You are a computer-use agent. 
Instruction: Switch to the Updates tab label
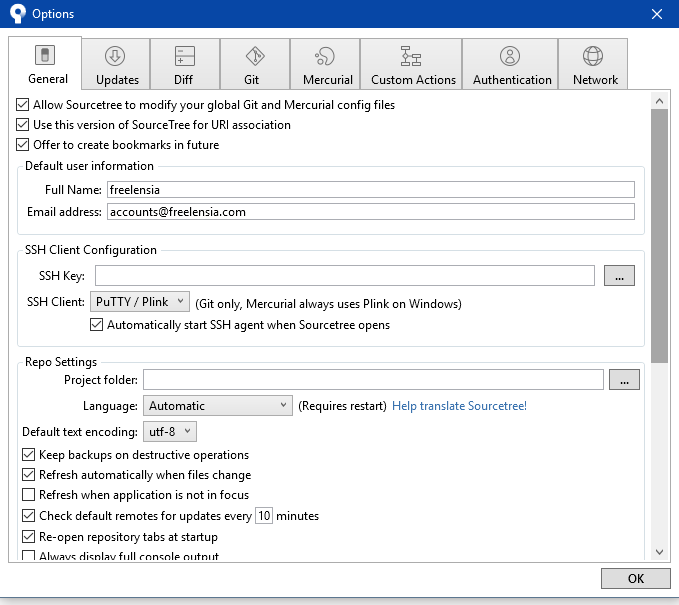click(117, 80)
